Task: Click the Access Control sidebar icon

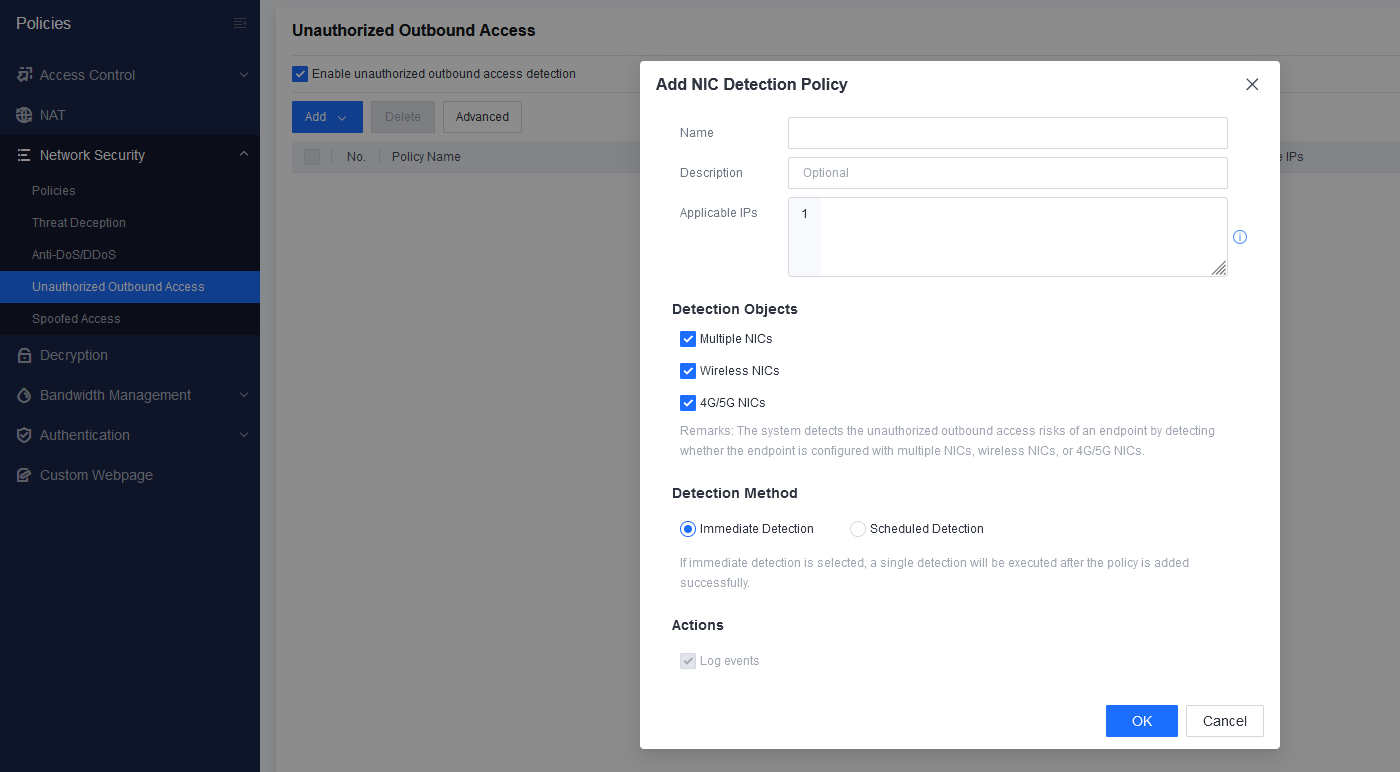Action: 24,75
